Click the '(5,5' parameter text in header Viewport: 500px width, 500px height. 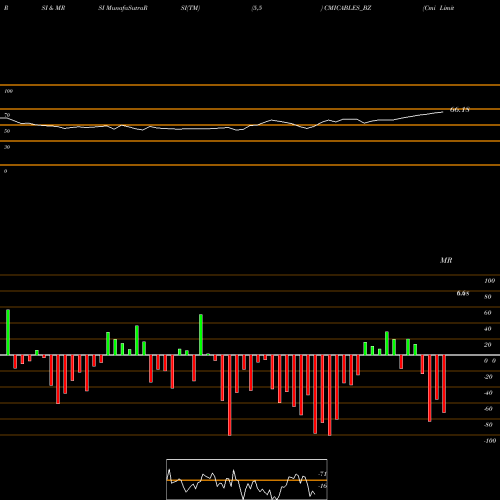(257, 8)
